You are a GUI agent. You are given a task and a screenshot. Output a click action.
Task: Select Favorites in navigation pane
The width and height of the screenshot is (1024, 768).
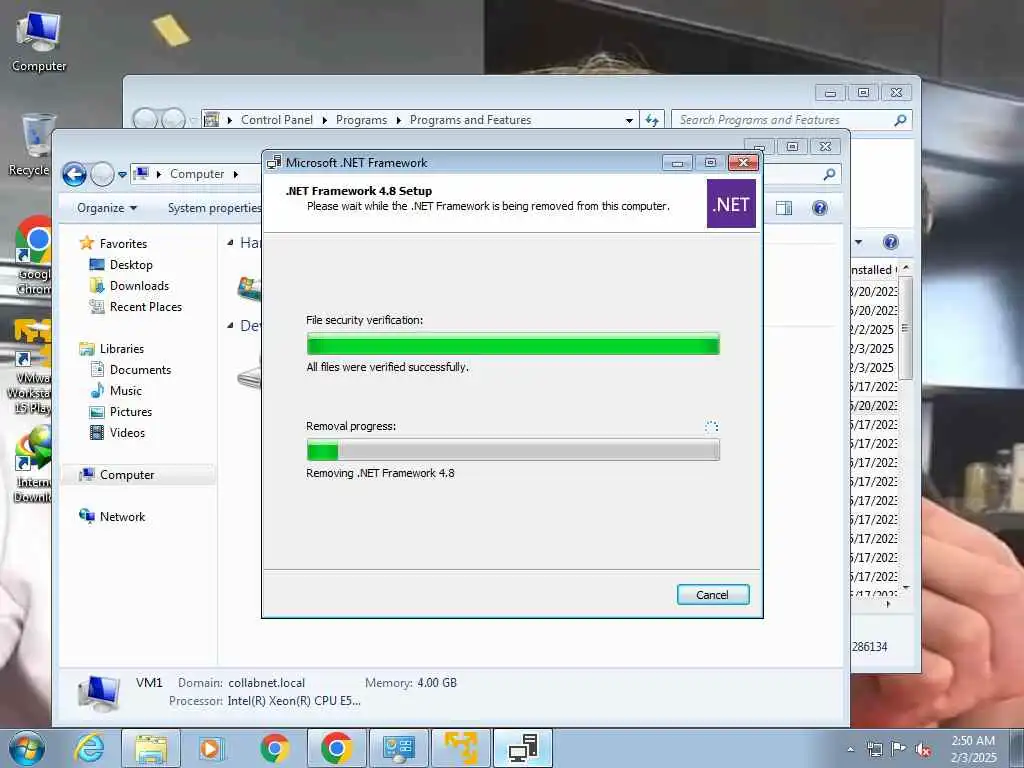click(122, 244)
